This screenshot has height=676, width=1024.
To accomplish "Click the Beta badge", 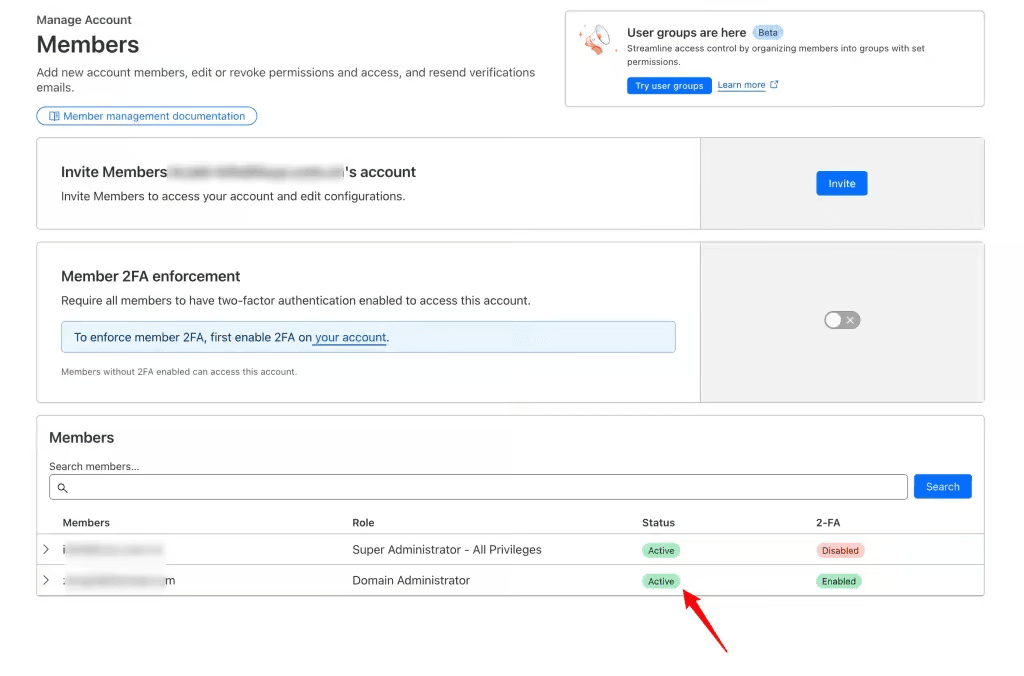I will coord(767,33).
